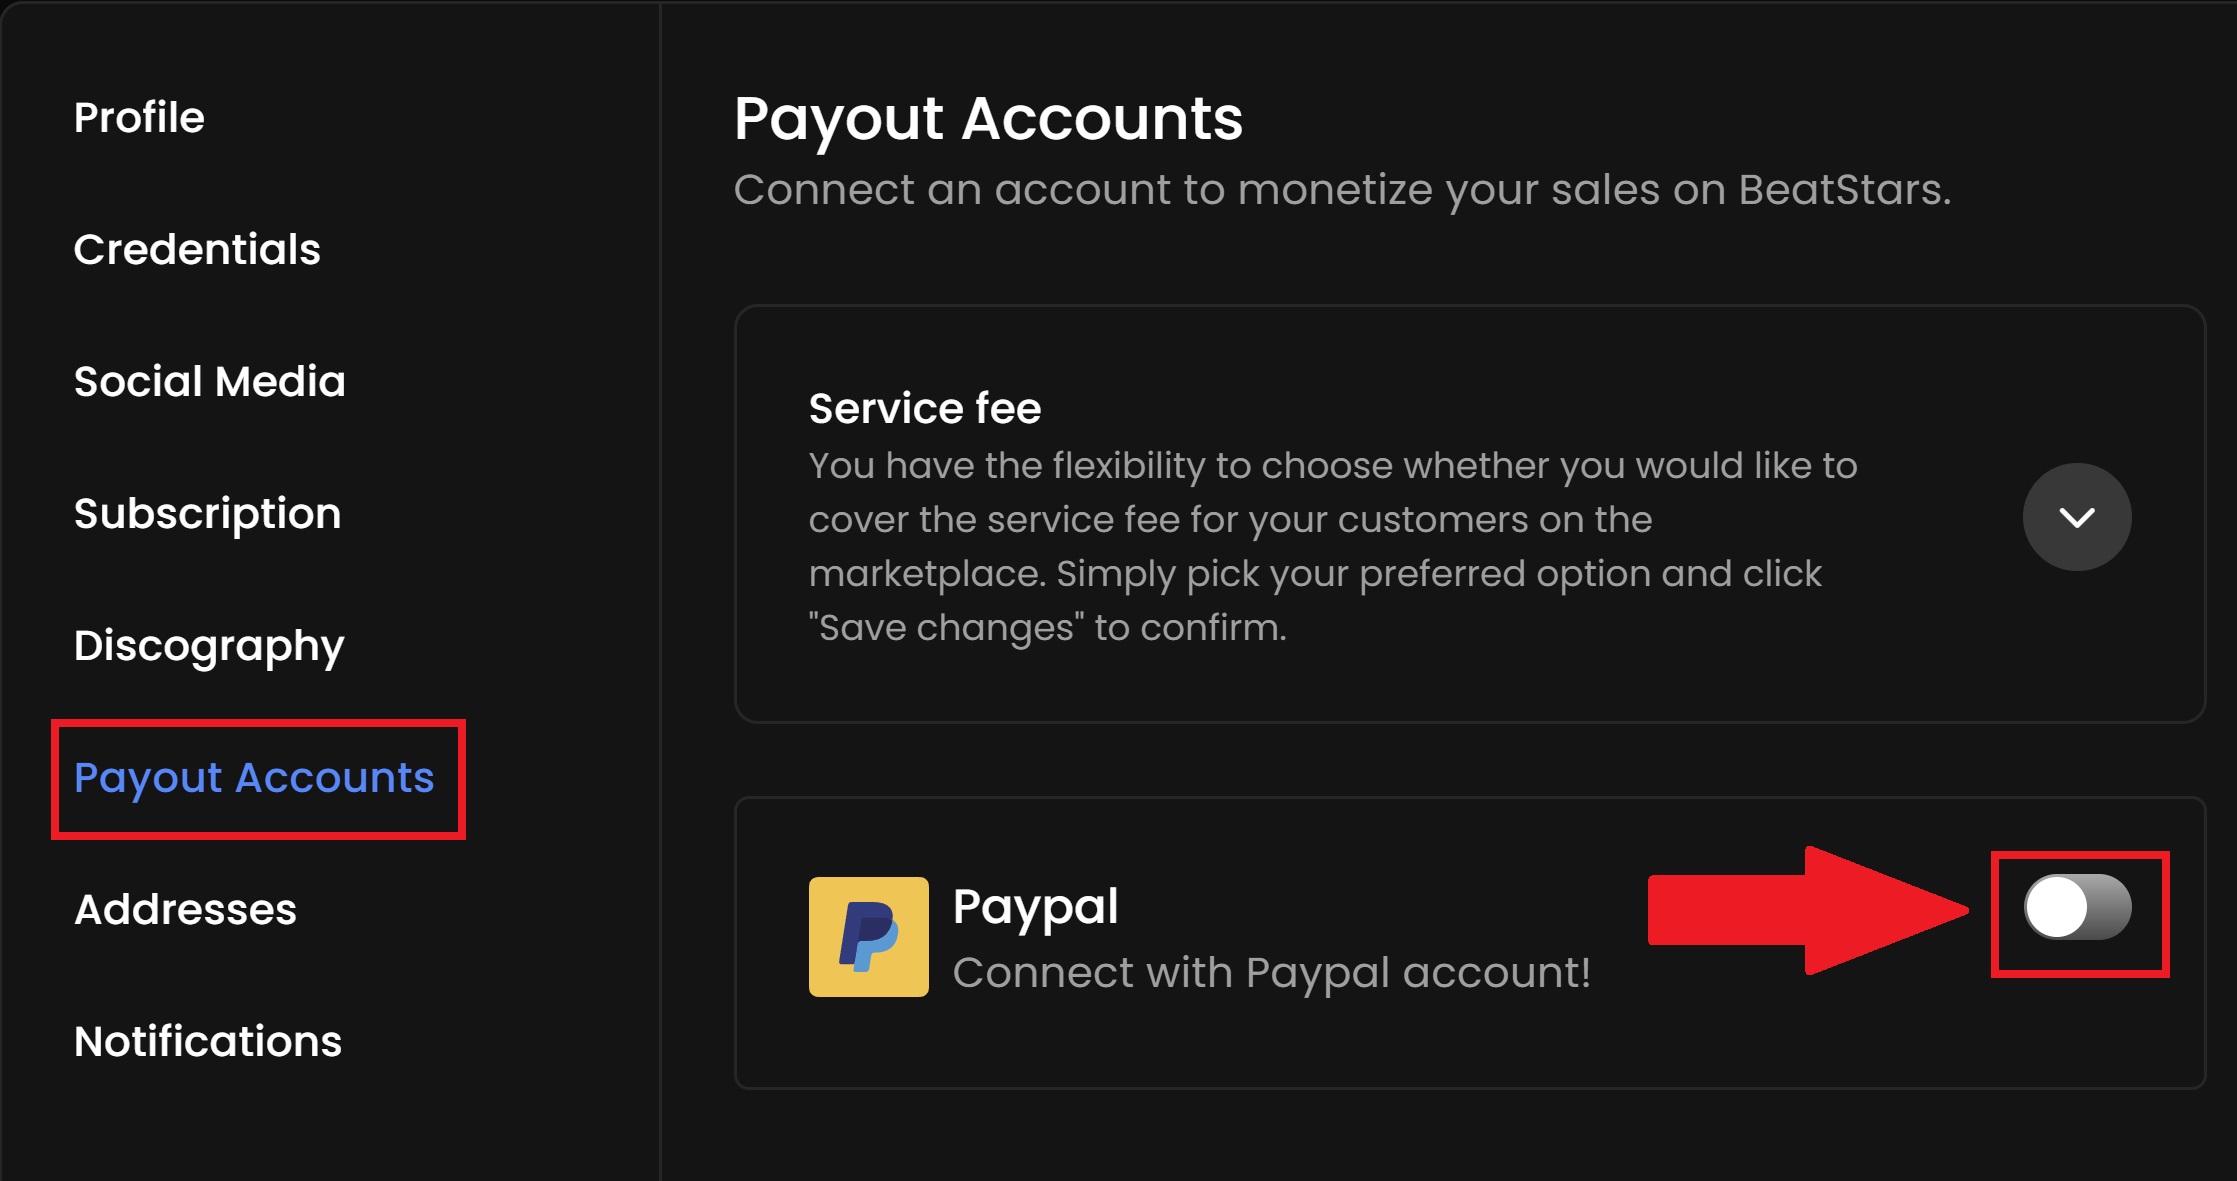Screen dimensions: 2237x1181
Task: Enable the Paypal connection toggle
Action: [2078, 907]
